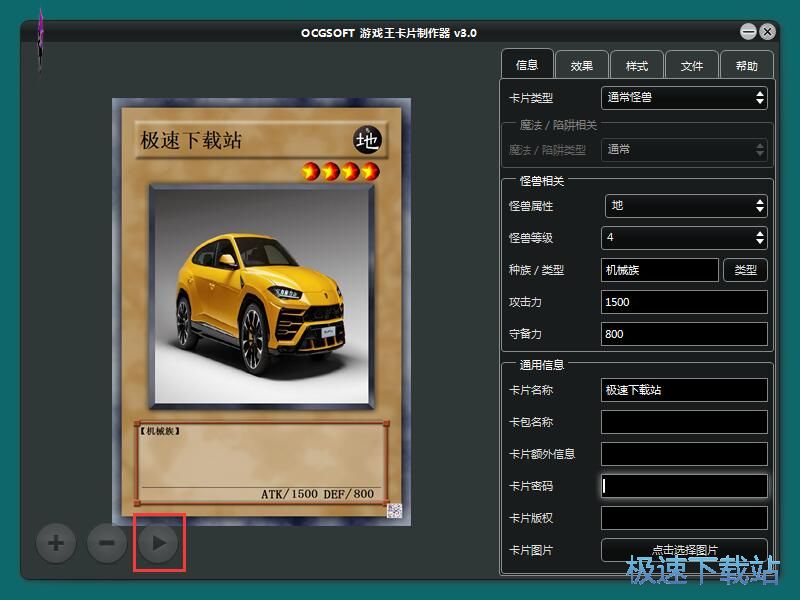This screenshot has width=800, height=600.
Task: Open the 样式 tab
Action: (637, 65)
